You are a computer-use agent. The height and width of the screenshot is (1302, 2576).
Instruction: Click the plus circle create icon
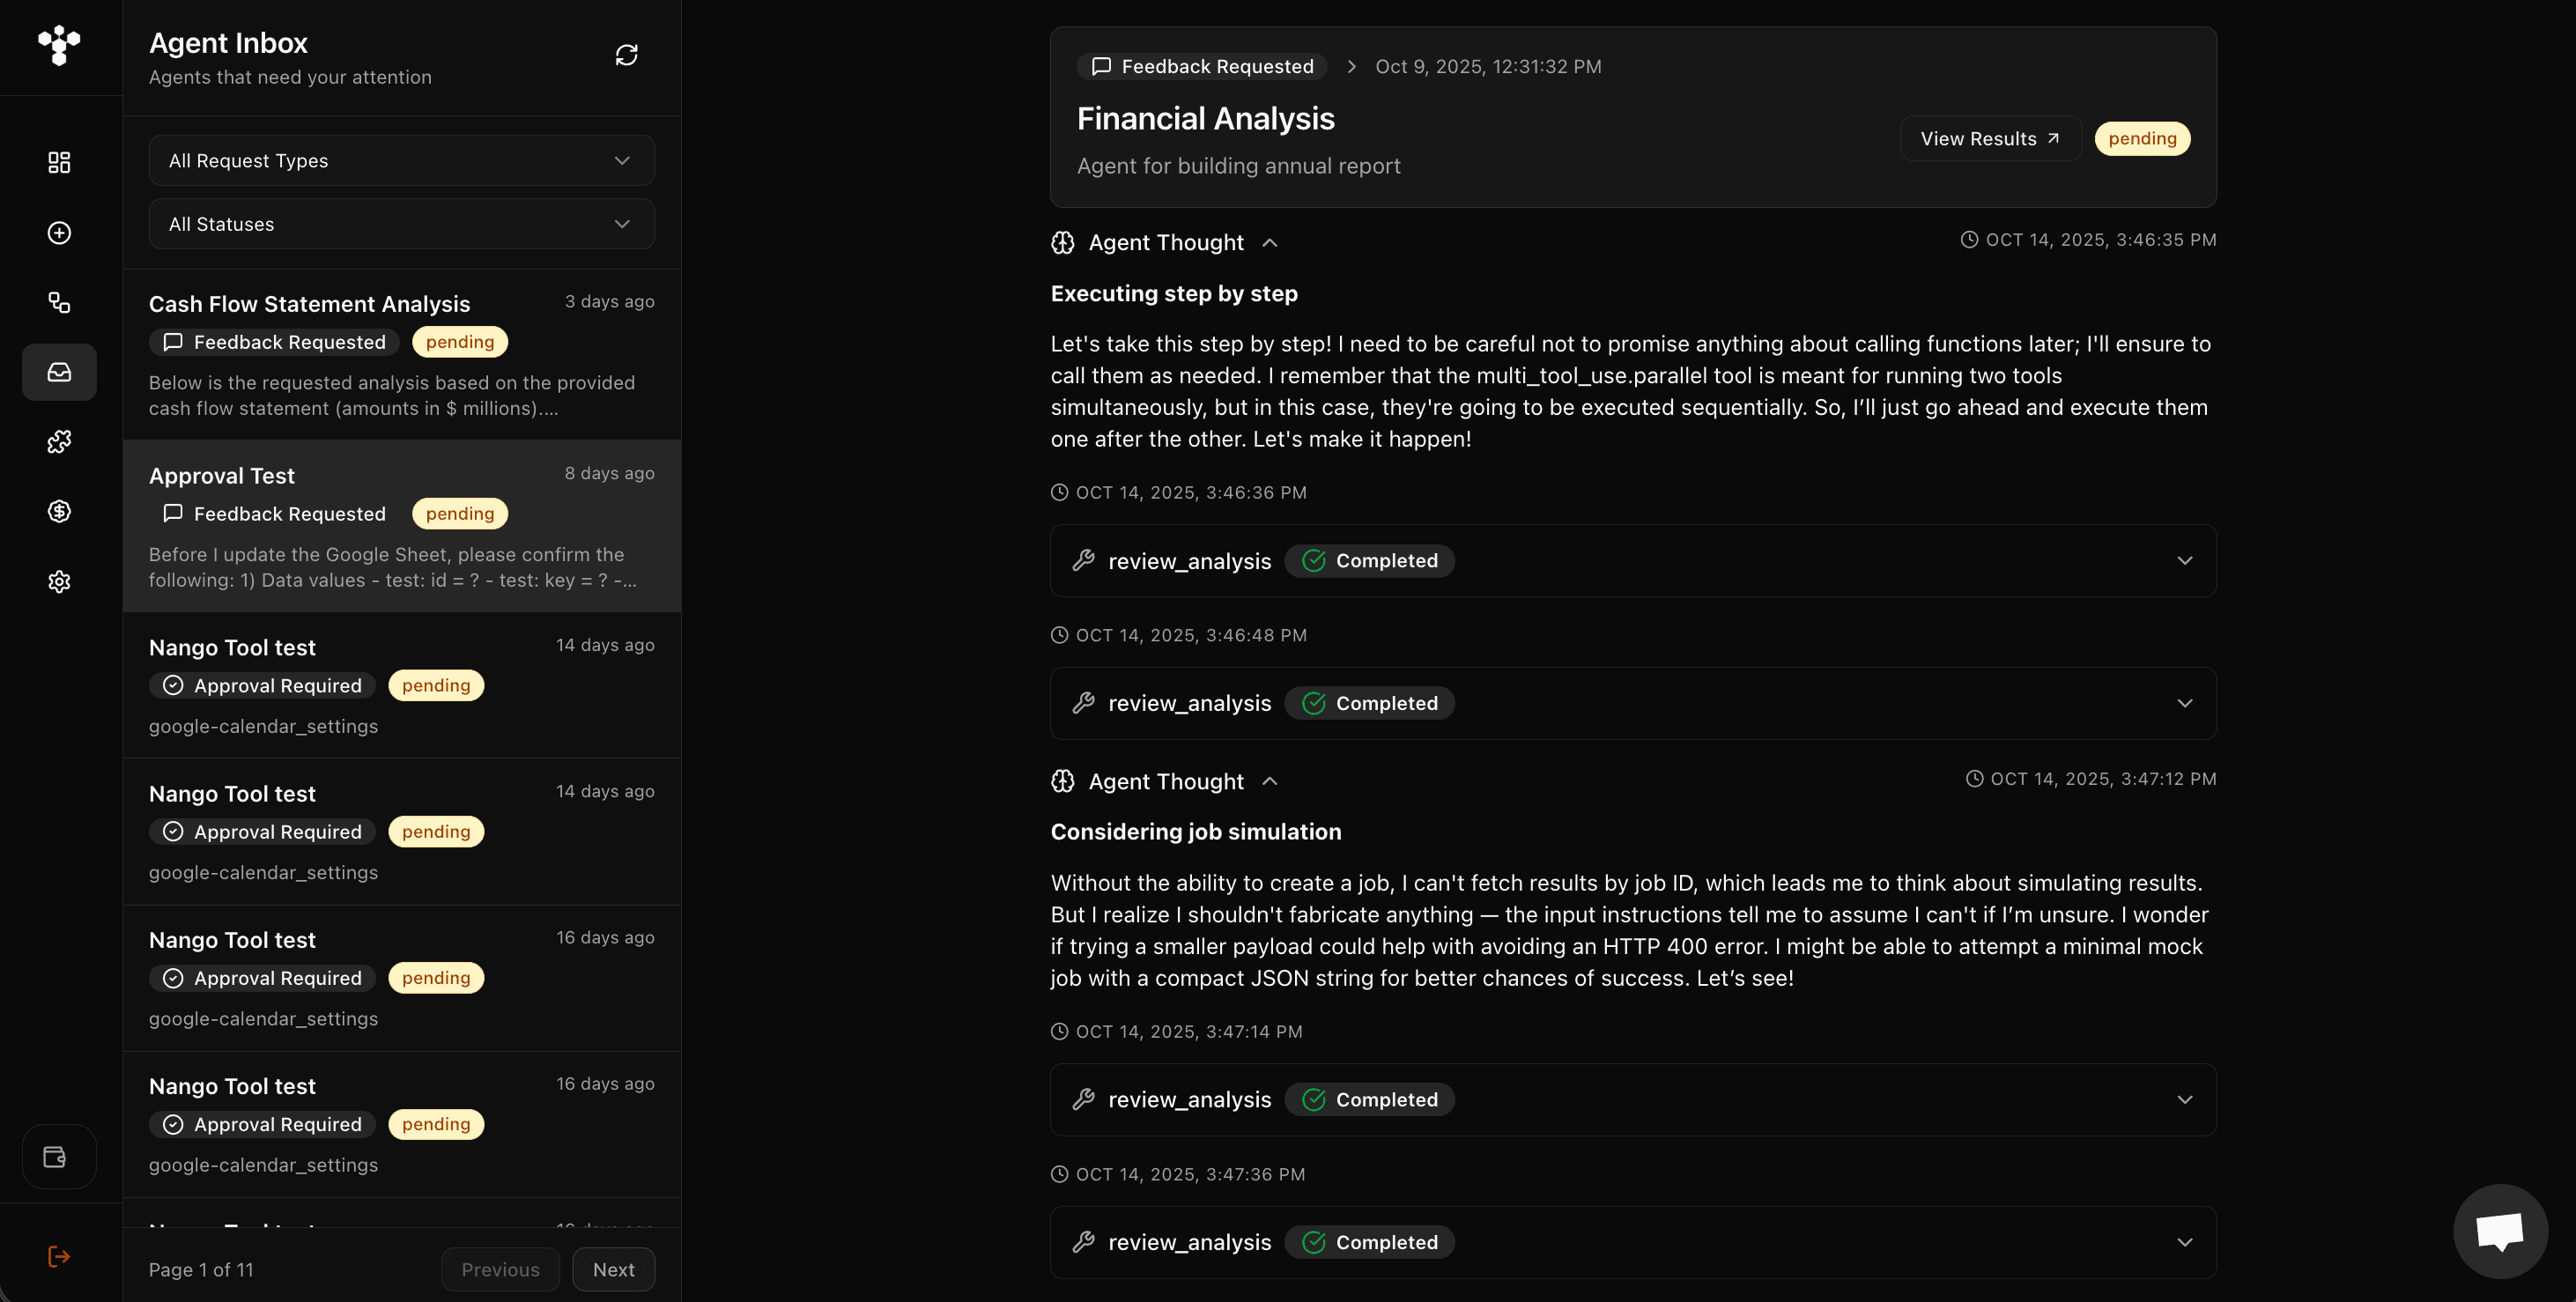click(x=59, y=233)
